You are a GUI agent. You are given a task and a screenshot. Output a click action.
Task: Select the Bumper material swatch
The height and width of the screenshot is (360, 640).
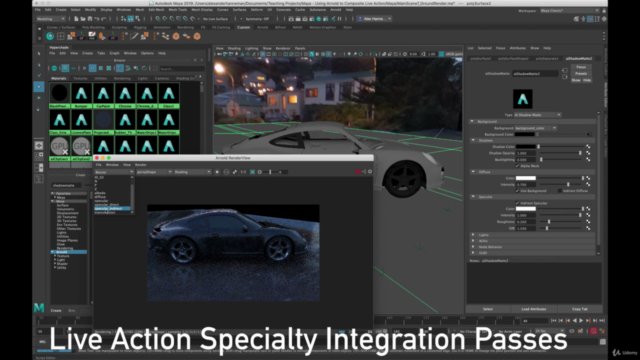click(81, 96)
